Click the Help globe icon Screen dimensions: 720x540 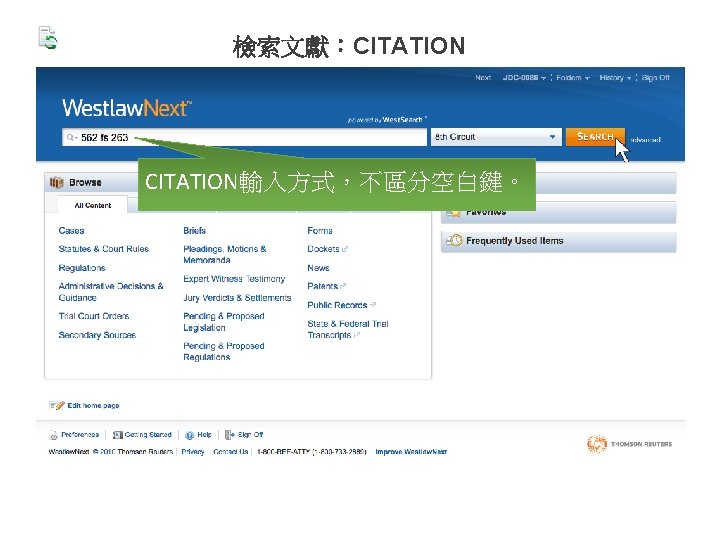(189, 435)
